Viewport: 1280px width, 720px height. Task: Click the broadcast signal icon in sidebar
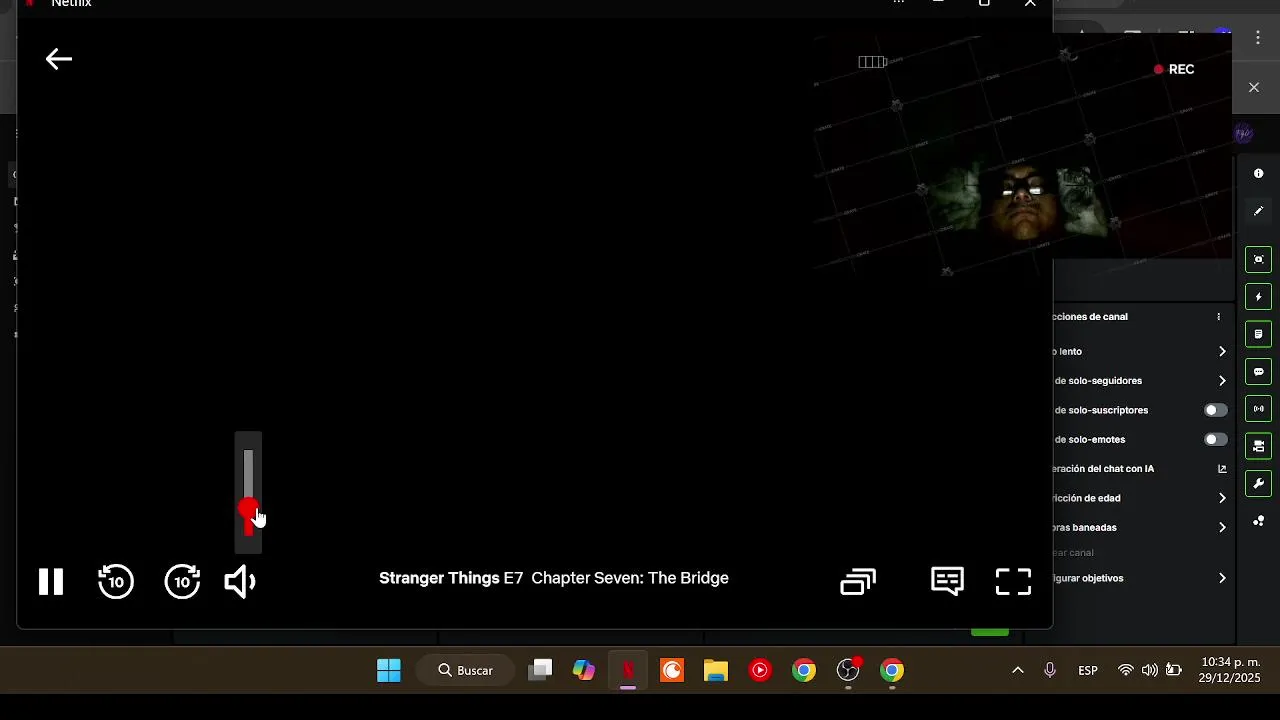tap(1259, 408)
